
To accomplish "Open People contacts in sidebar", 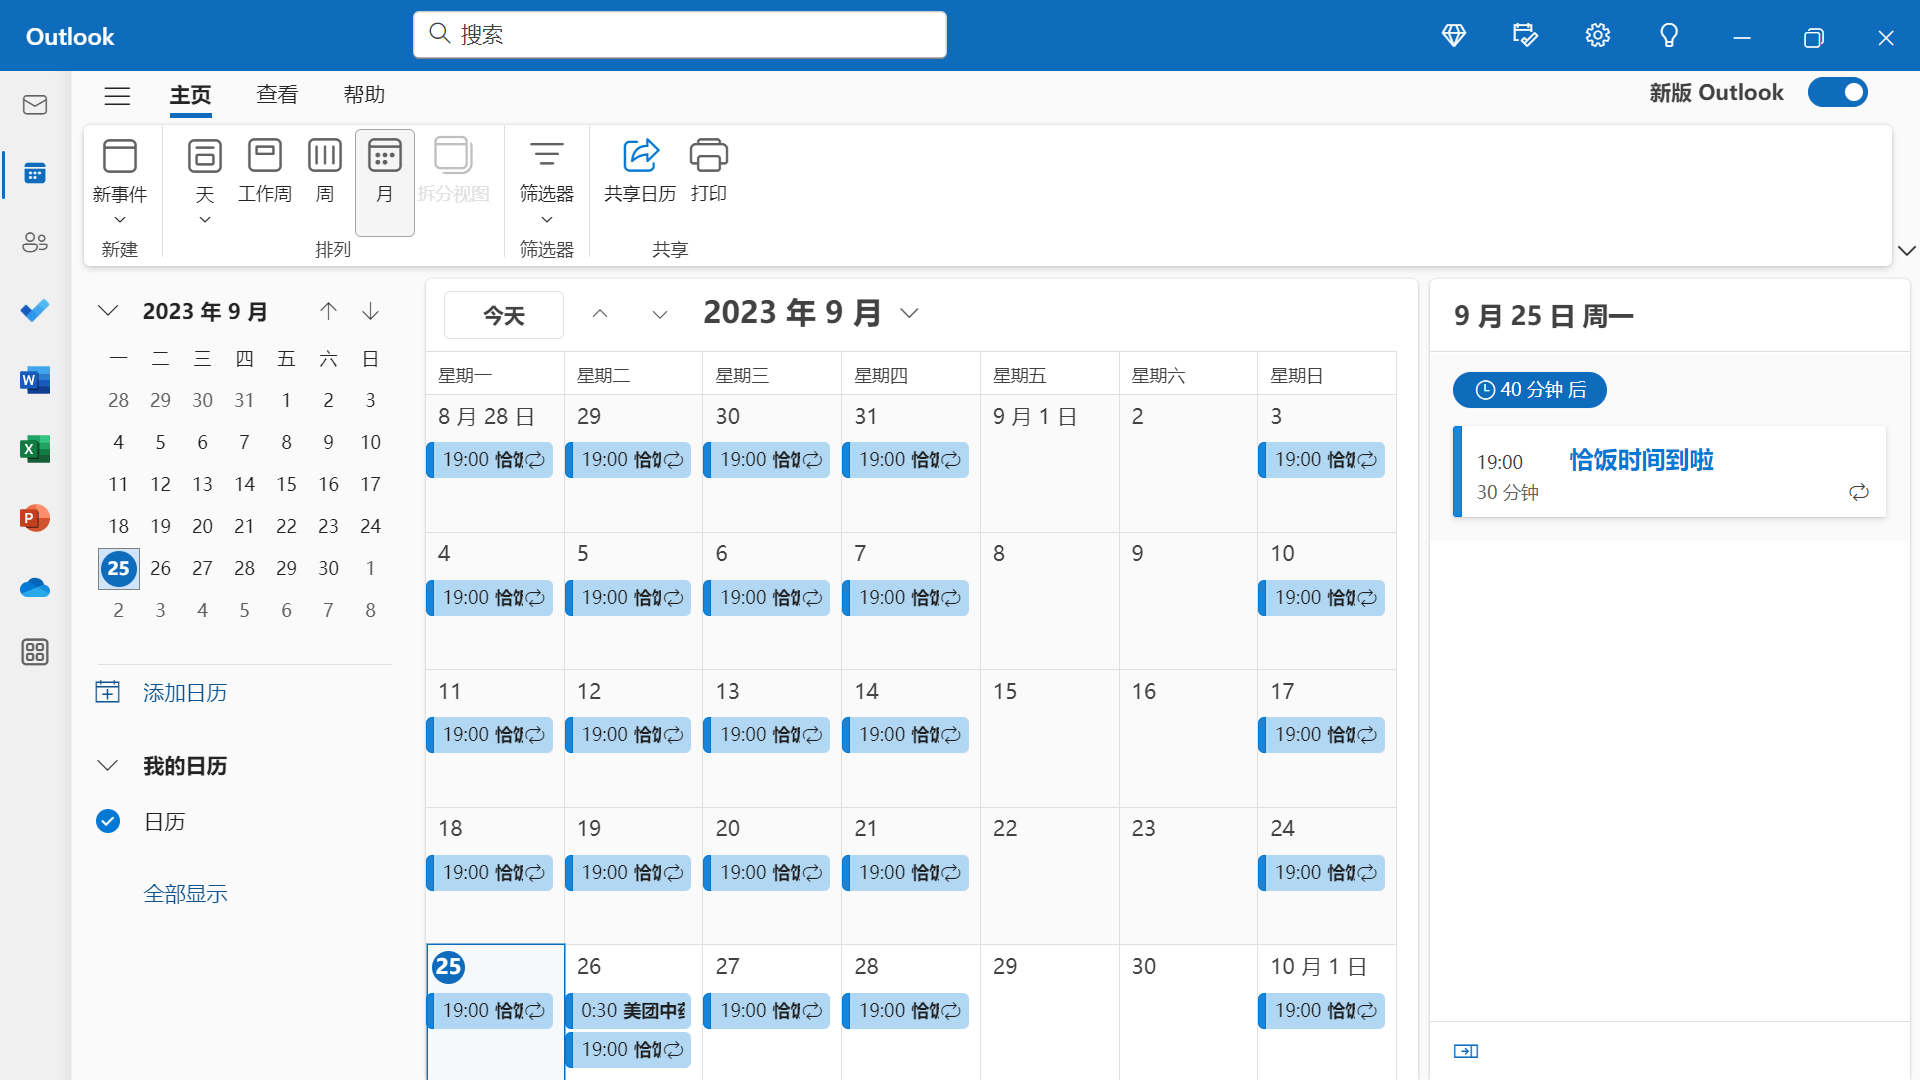I will 35,242.
